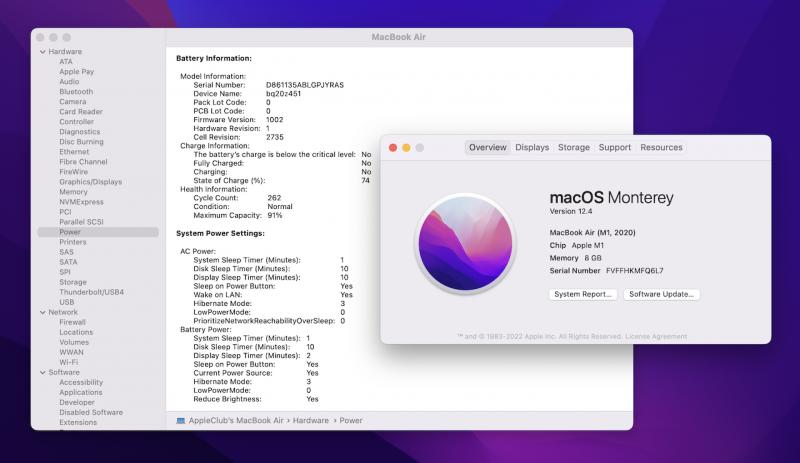The width and height of the screenshot is (800, 463).
Task: Select SPI in sidebar
Action: pos(64,272)
